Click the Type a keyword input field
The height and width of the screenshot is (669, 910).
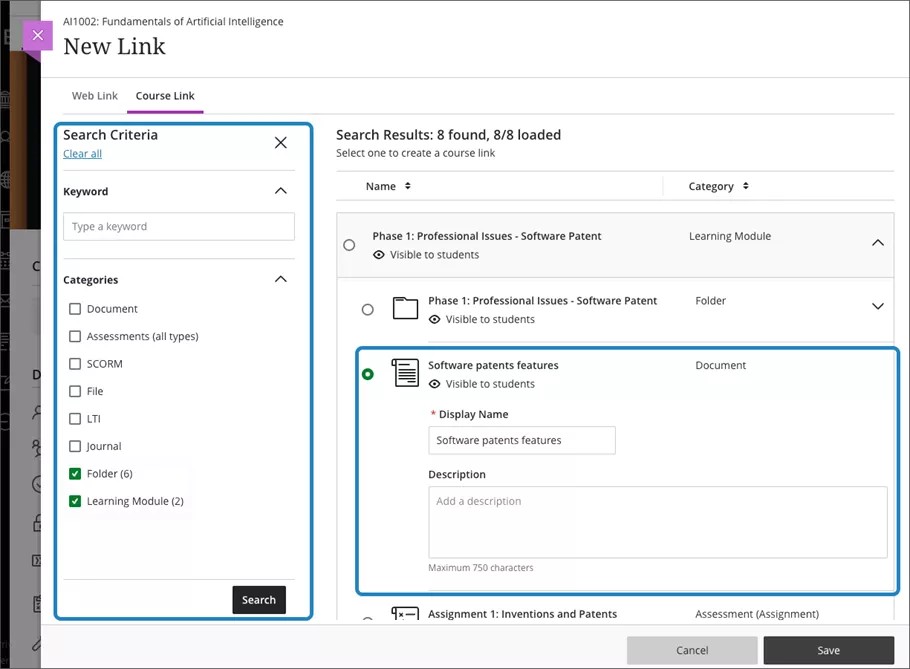coord(178,226)
